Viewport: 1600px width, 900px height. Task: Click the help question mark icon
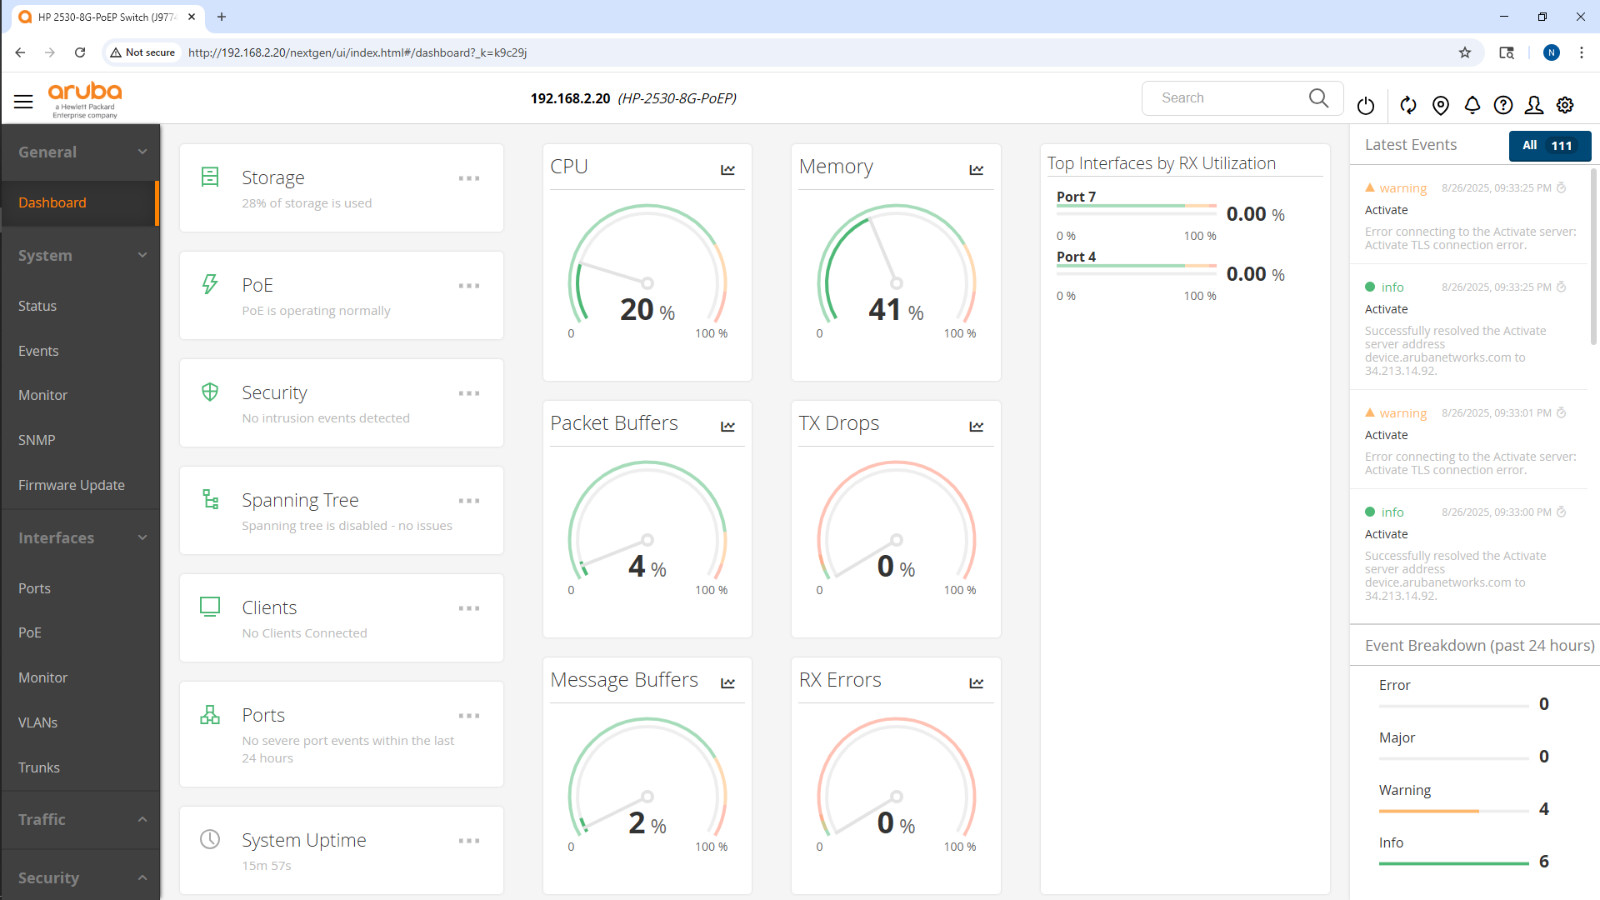1503,105
